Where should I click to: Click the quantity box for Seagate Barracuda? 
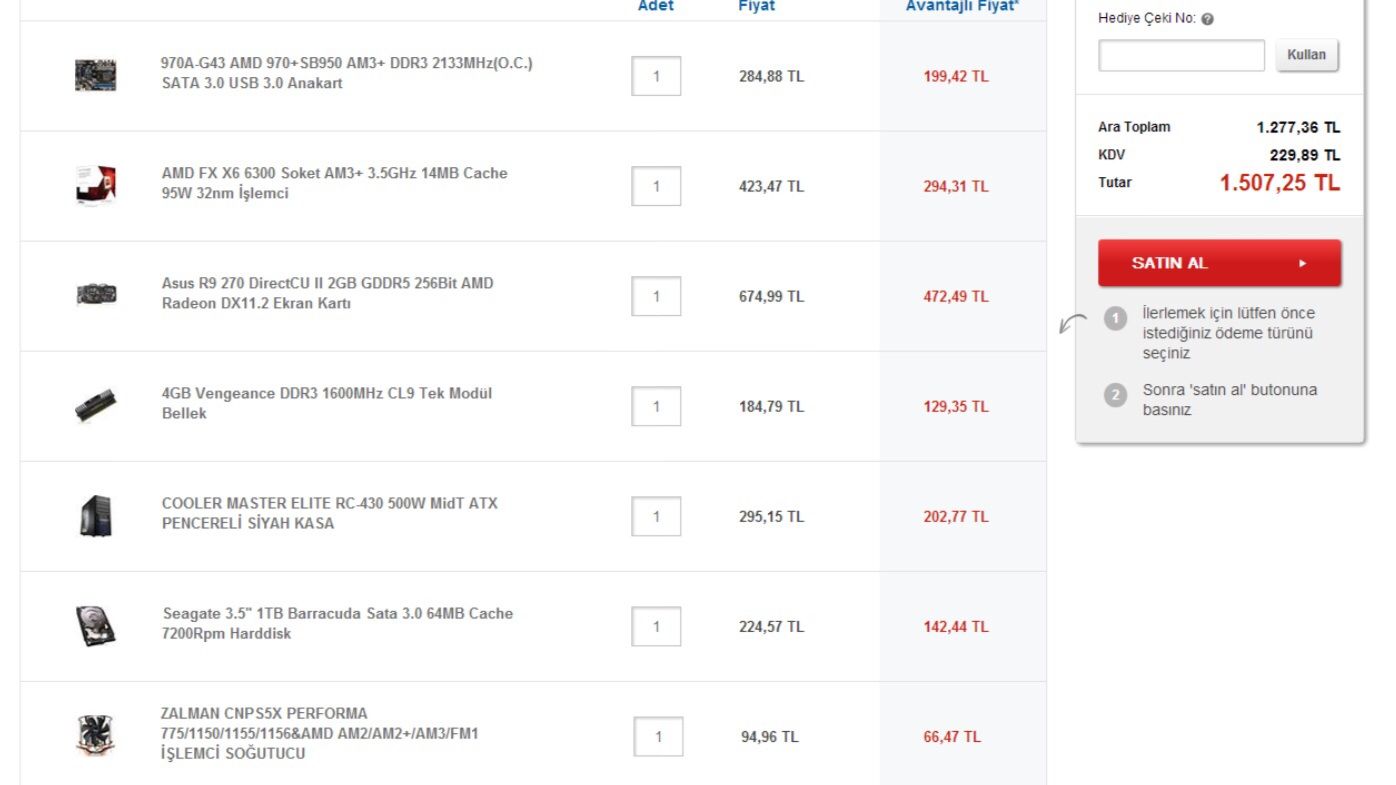coord(656,626)
